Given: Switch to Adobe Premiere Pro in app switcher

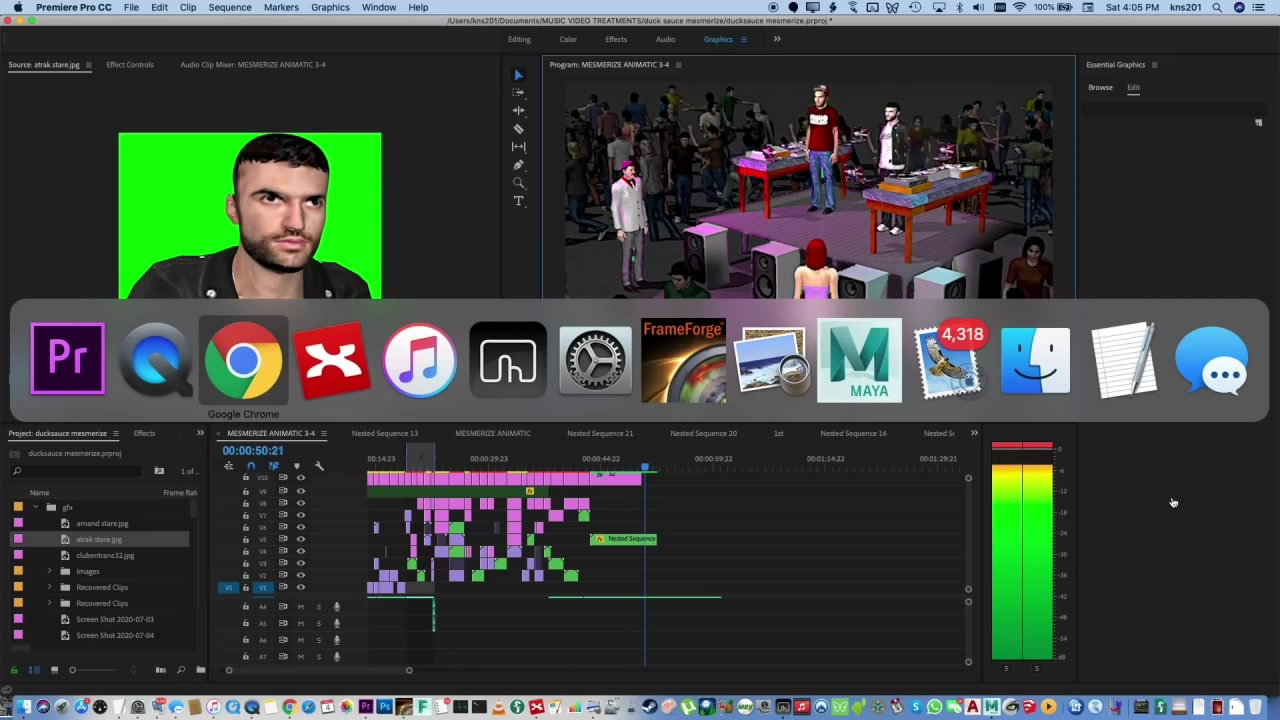Looking at the screenshot, I should [67, 359].
